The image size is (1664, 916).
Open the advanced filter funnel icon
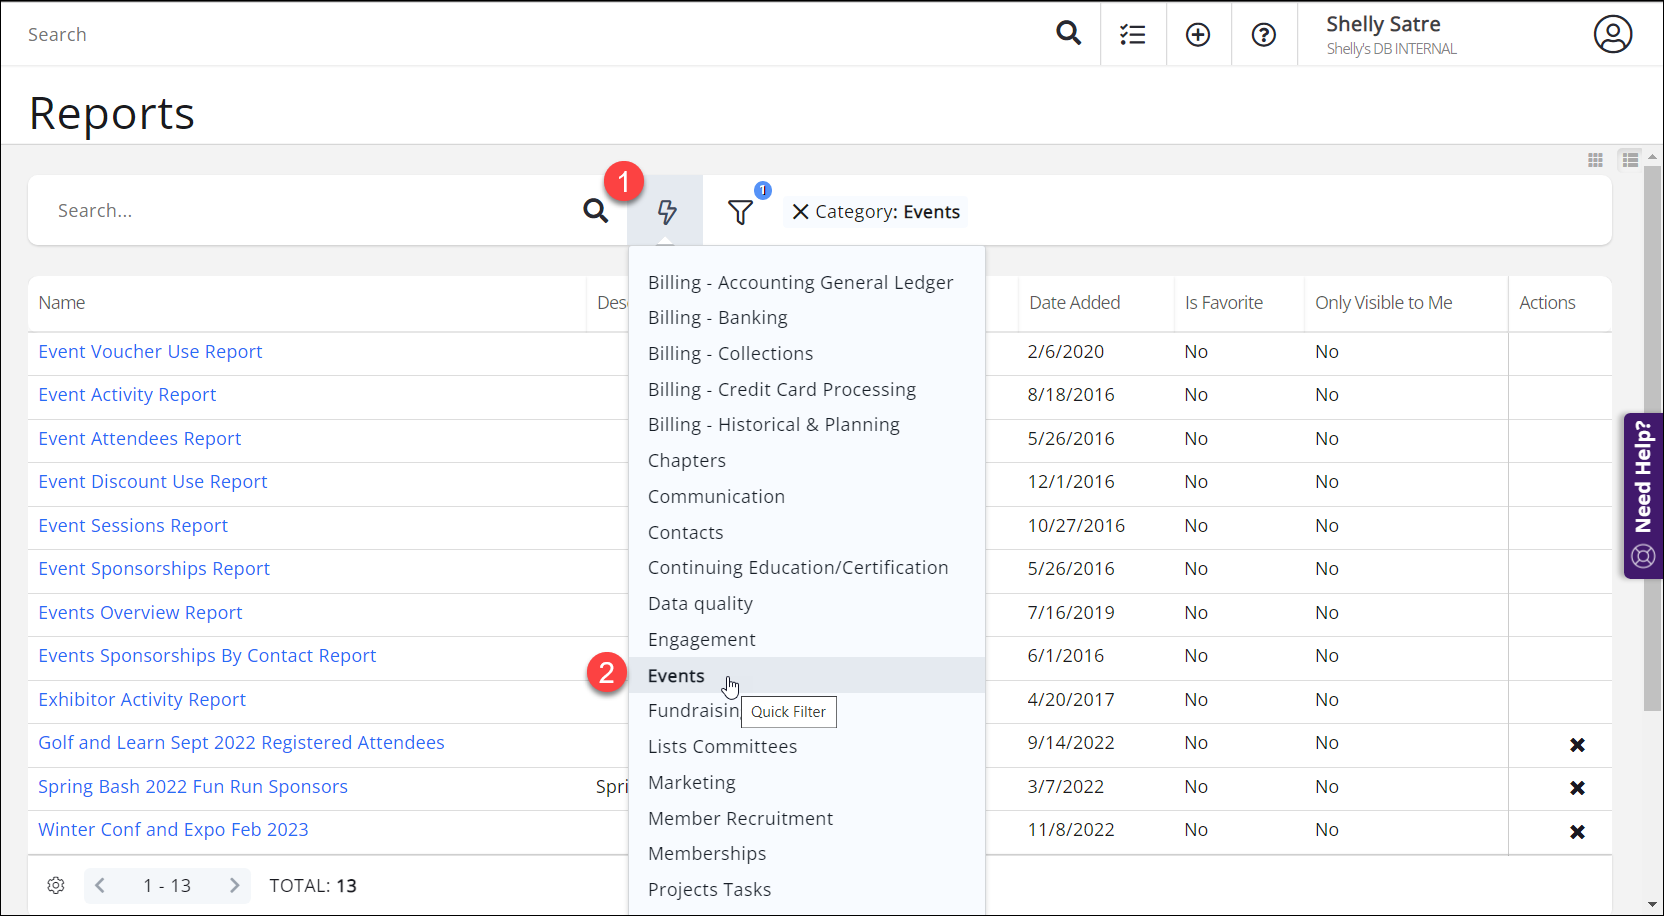740,212
